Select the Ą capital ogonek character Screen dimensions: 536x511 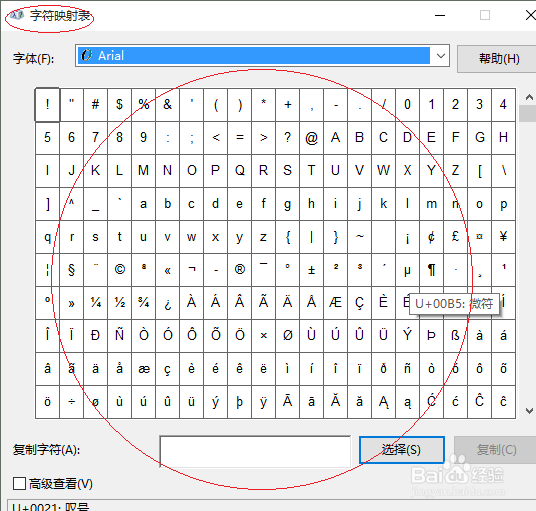point(384,402)
